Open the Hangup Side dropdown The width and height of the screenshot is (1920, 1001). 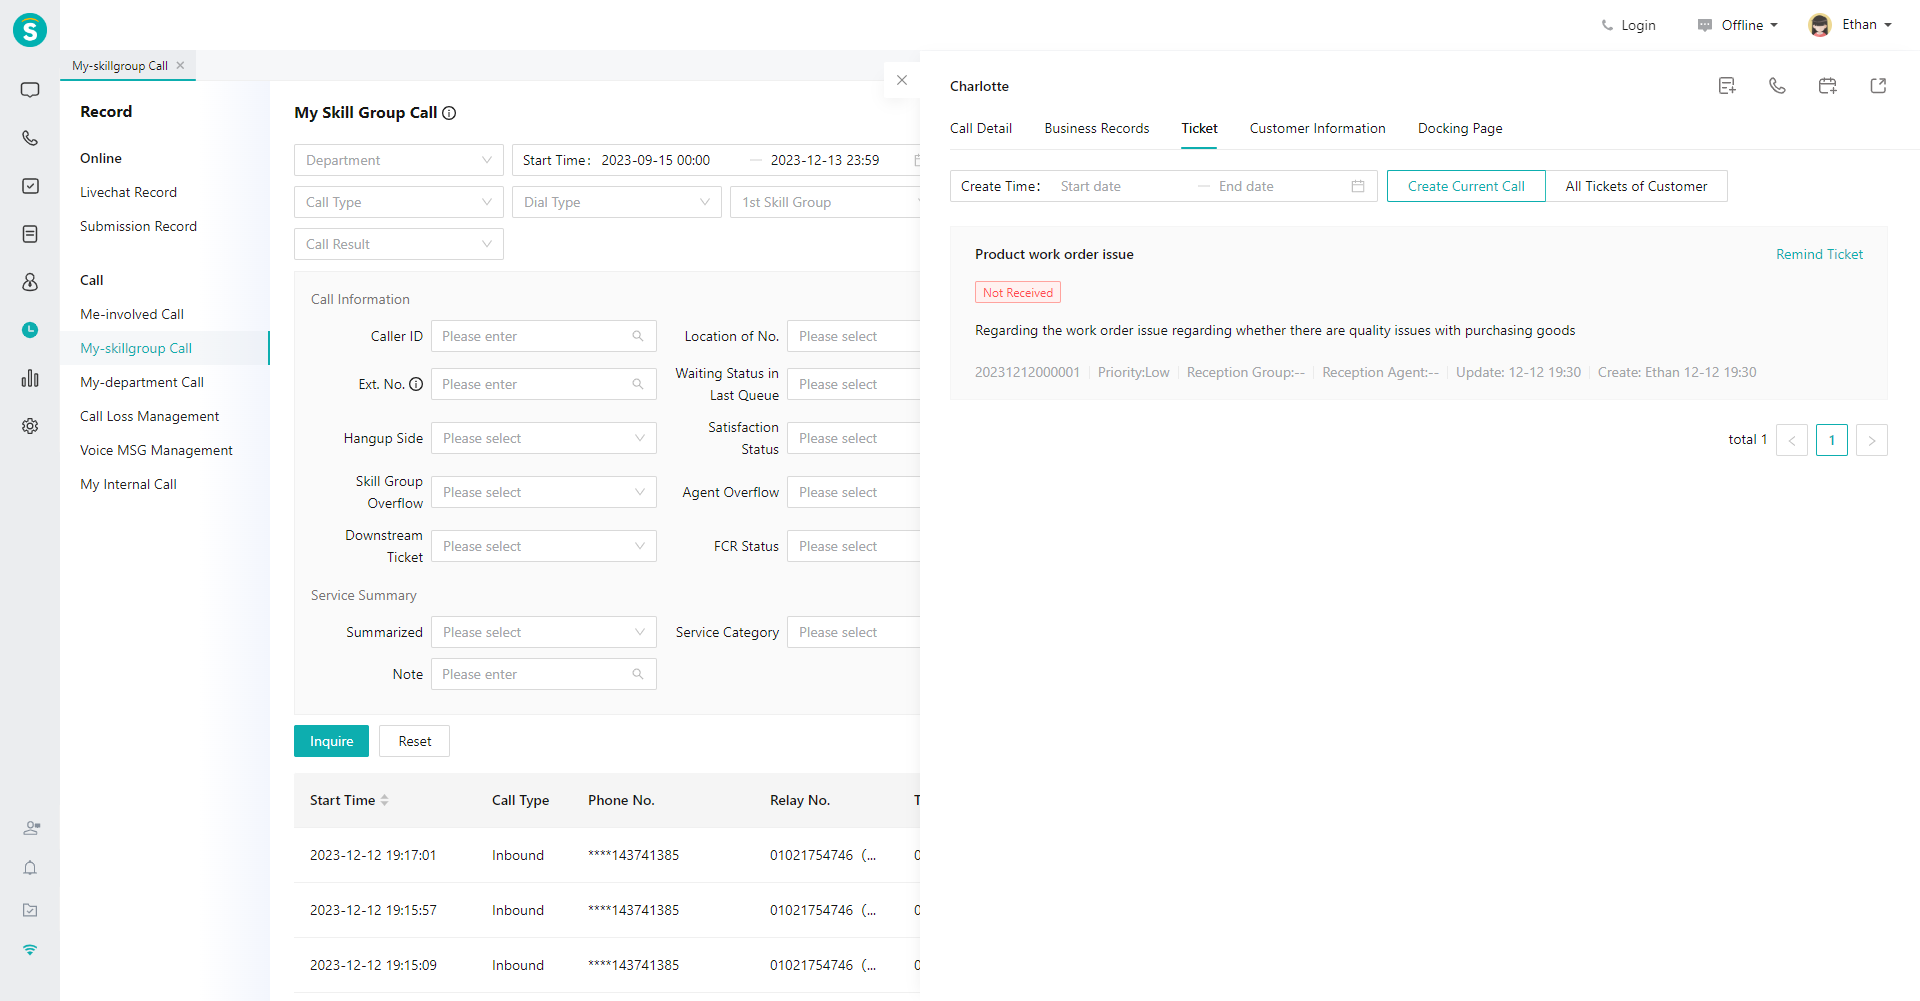[x=544, y=438]
